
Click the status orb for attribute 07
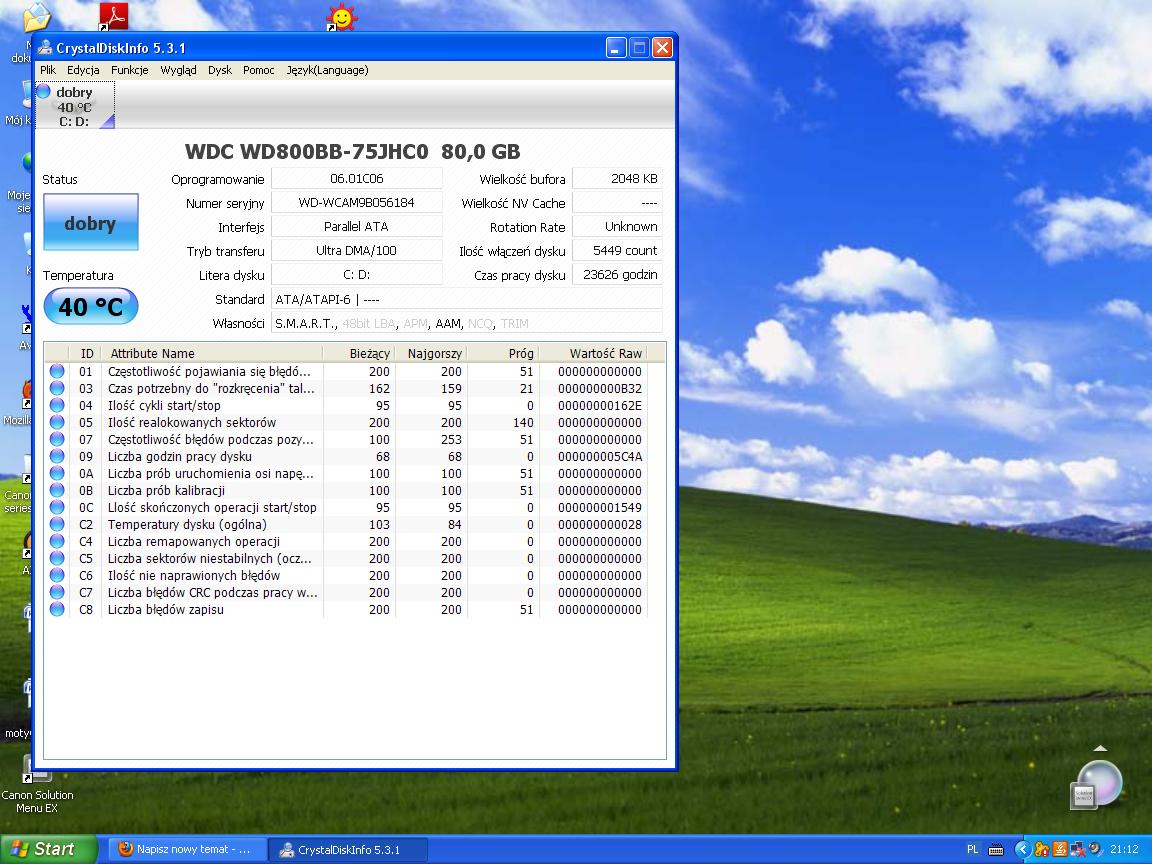(57, 439)
